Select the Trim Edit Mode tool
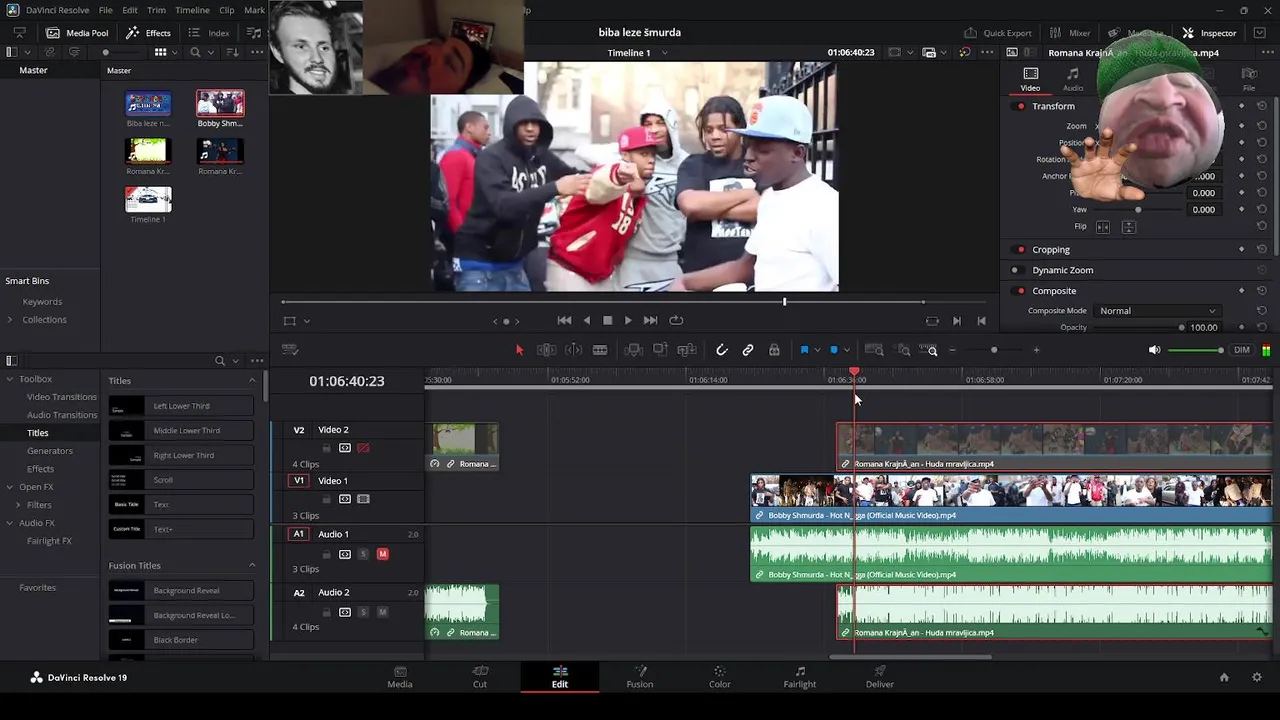 pos(546,350)
